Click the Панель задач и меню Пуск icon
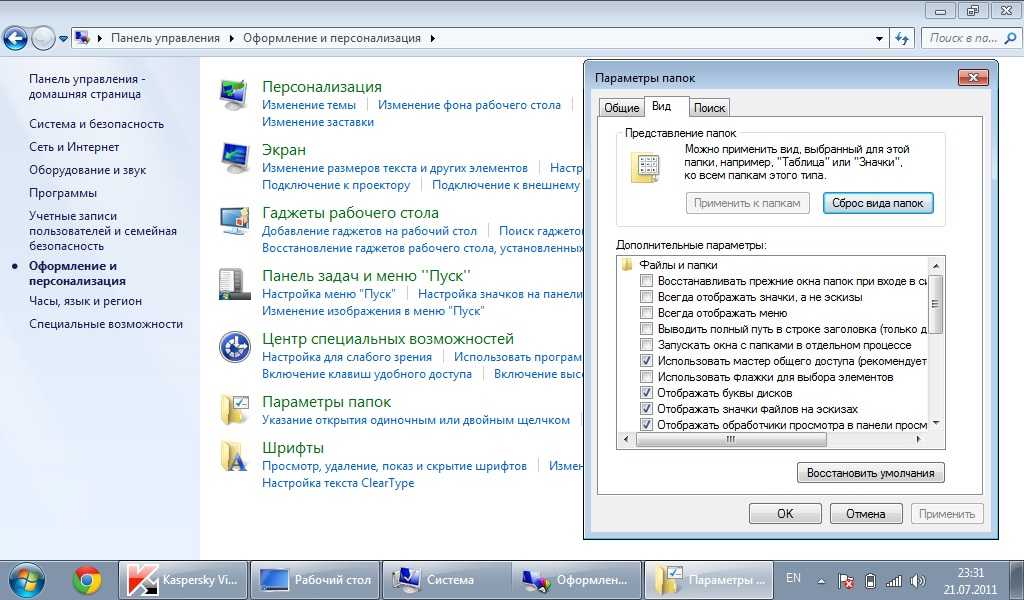 coord(234,284)
